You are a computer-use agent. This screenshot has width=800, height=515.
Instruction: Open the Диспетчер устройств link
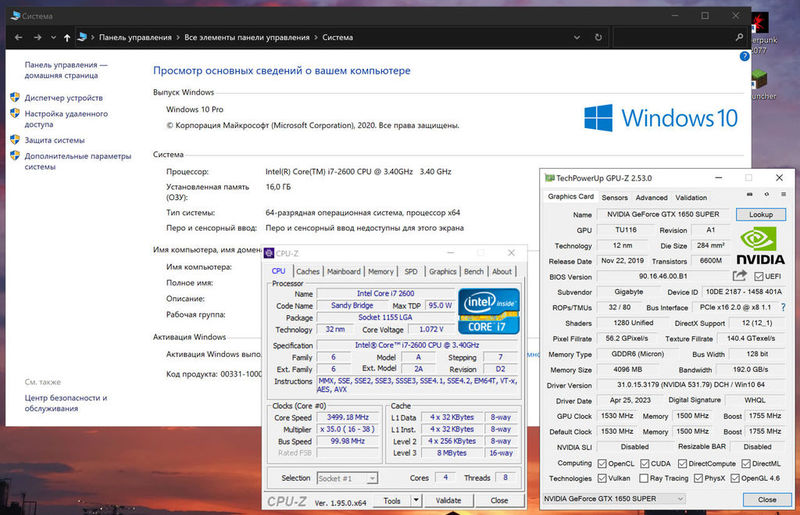64,97
